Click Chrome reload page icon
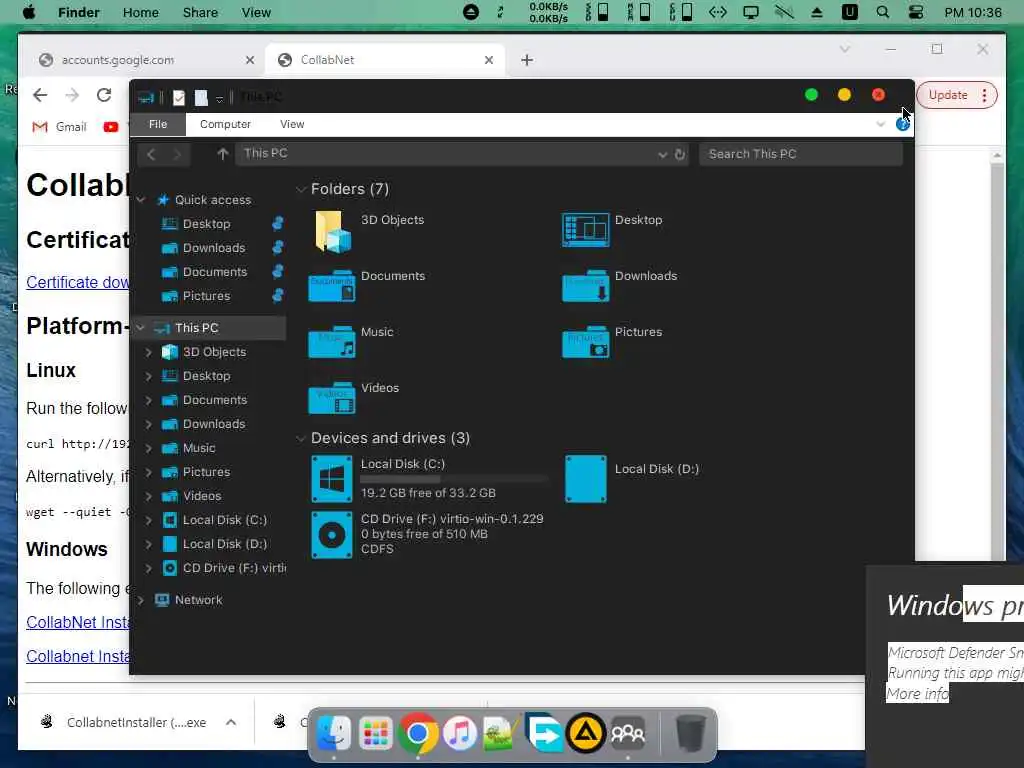The width and height of the screenshot is (1024, 768). click(104, 95)
